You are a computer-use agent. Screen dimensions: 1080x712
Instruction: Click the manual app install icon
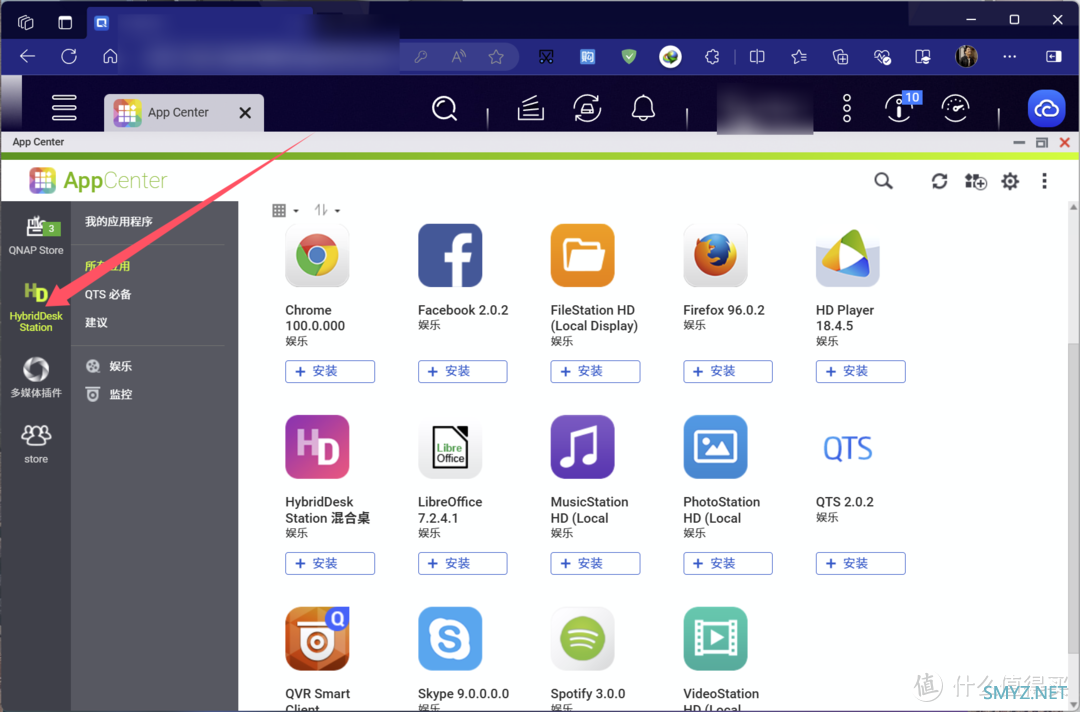(975, 181)
